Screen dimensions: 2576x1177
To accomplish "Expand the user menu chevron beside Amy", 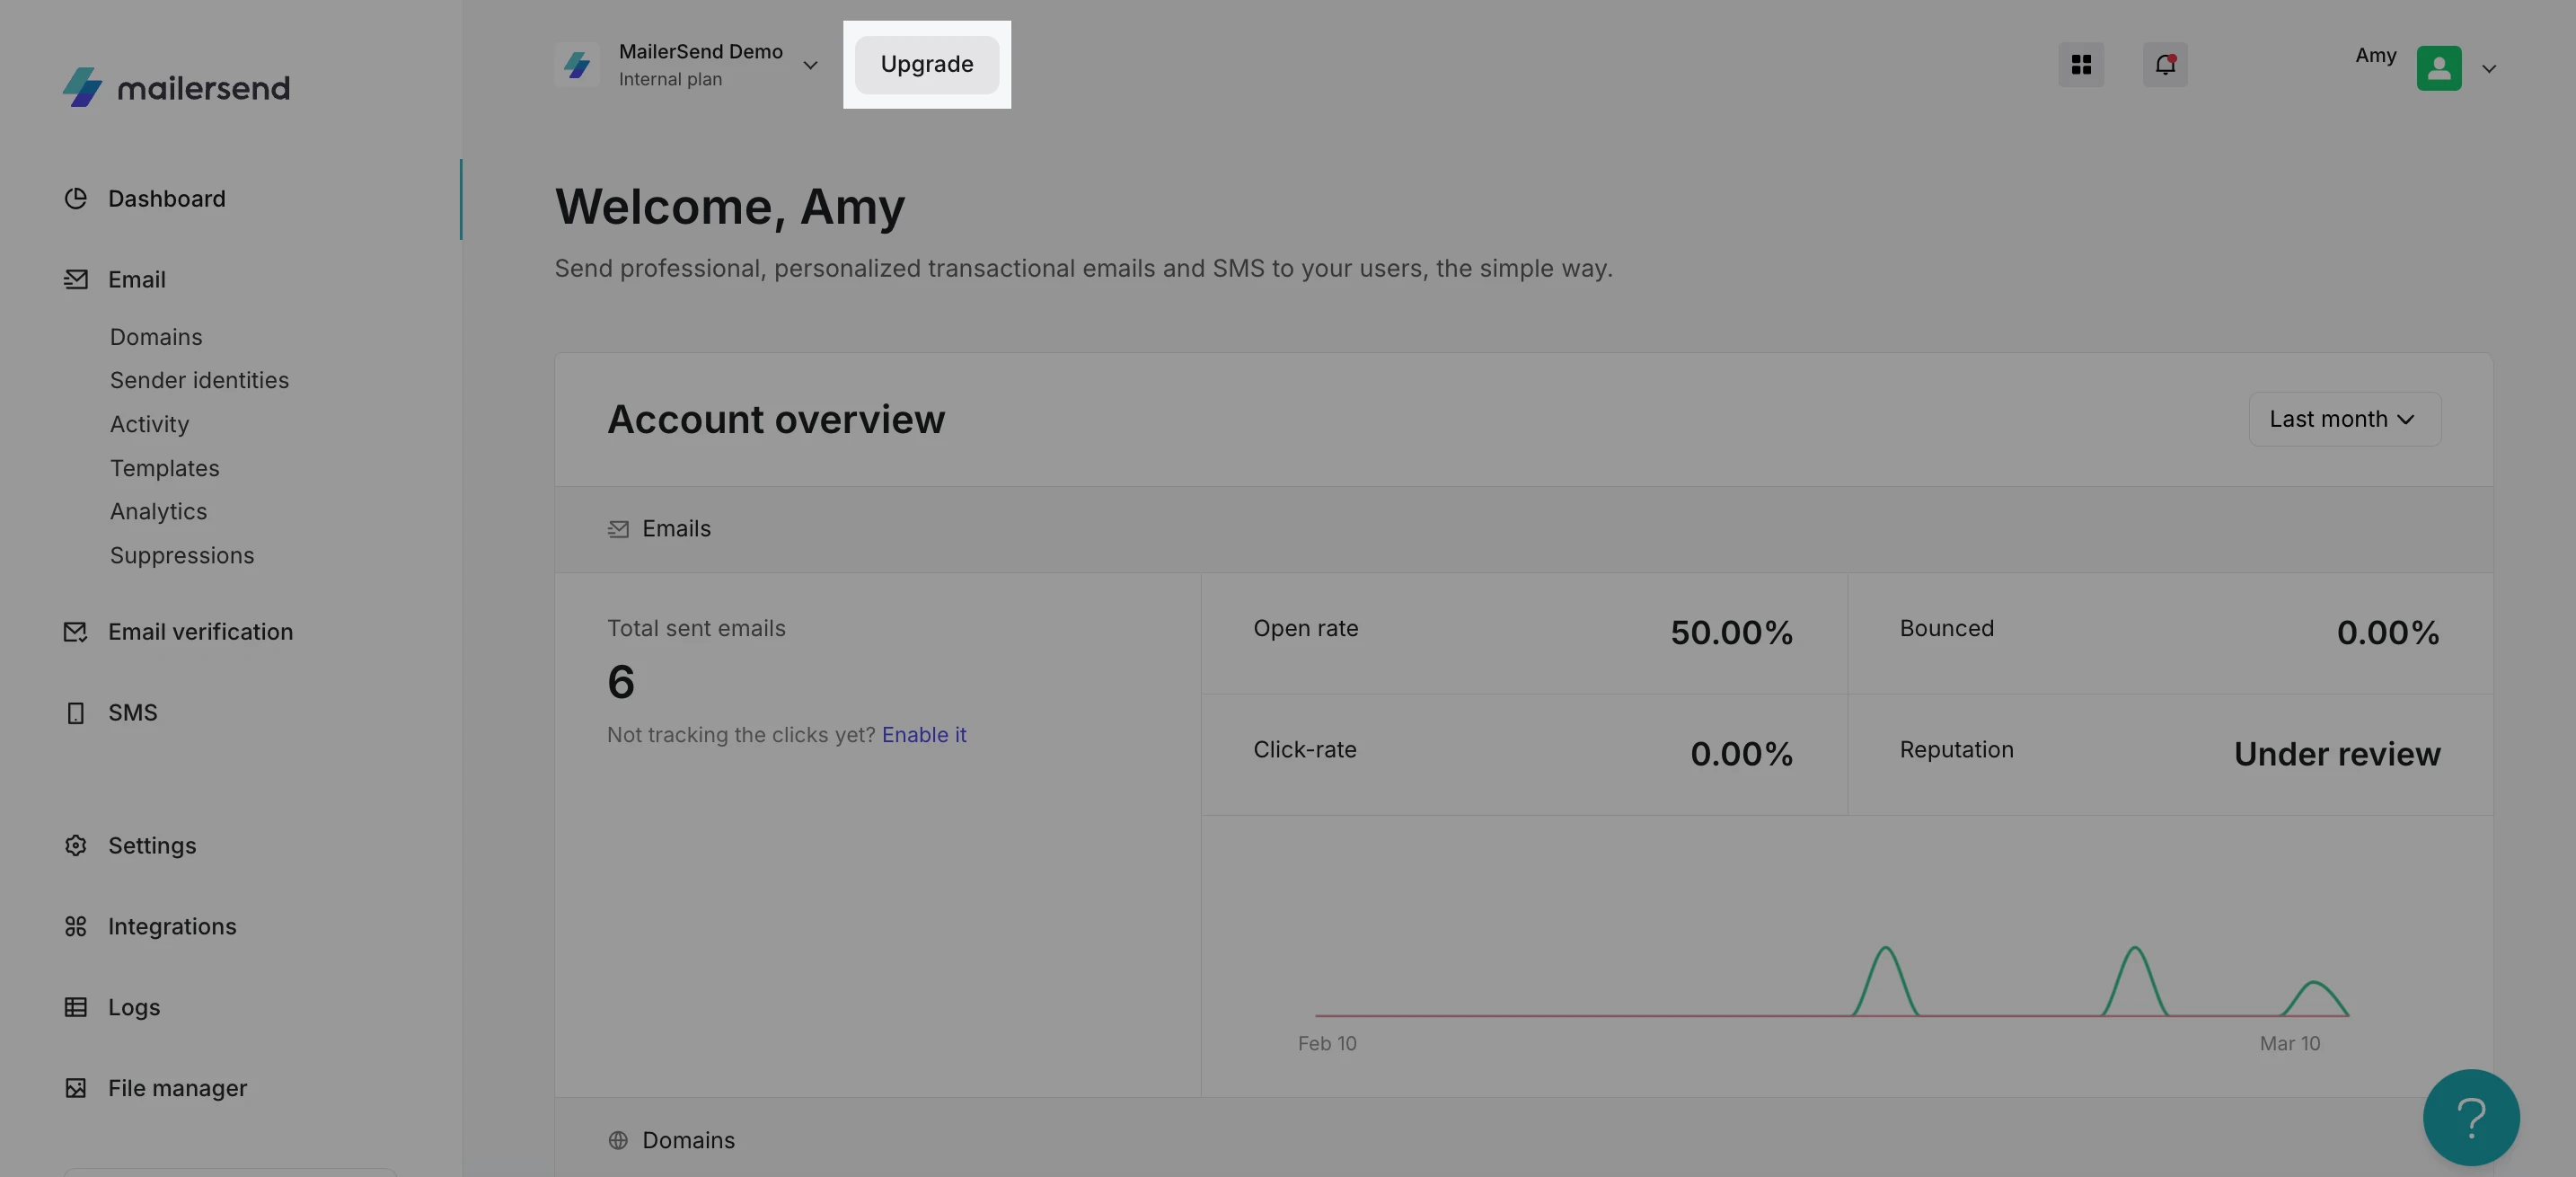I will (x=2489, y=69).
